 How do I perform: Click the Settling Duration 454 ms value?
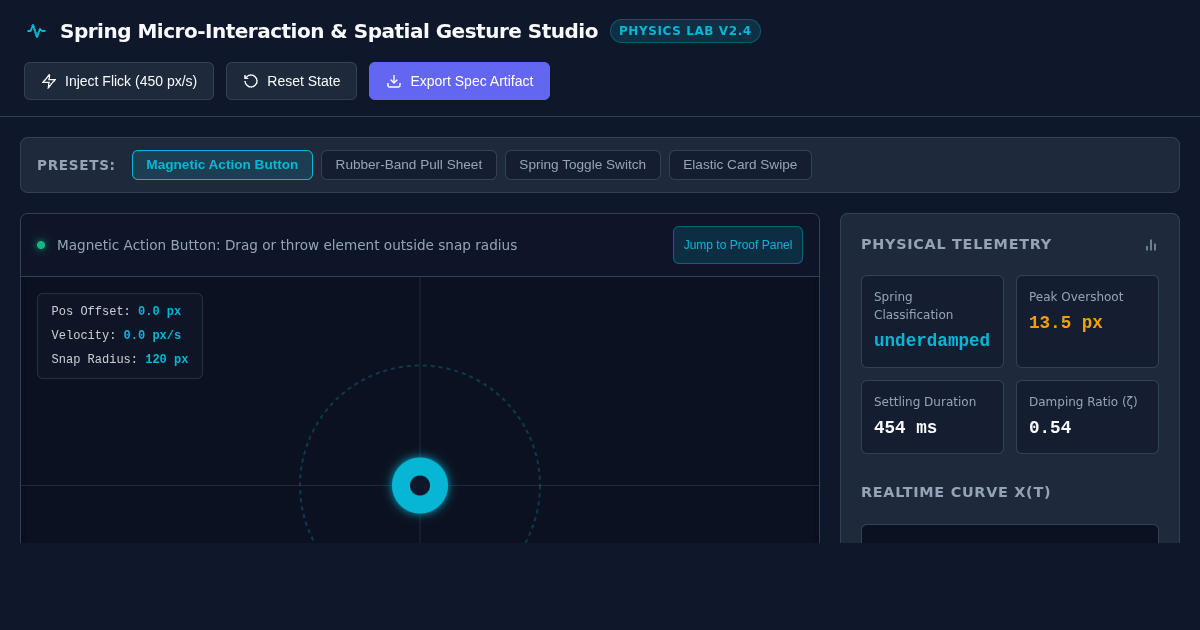pos(906,428)
